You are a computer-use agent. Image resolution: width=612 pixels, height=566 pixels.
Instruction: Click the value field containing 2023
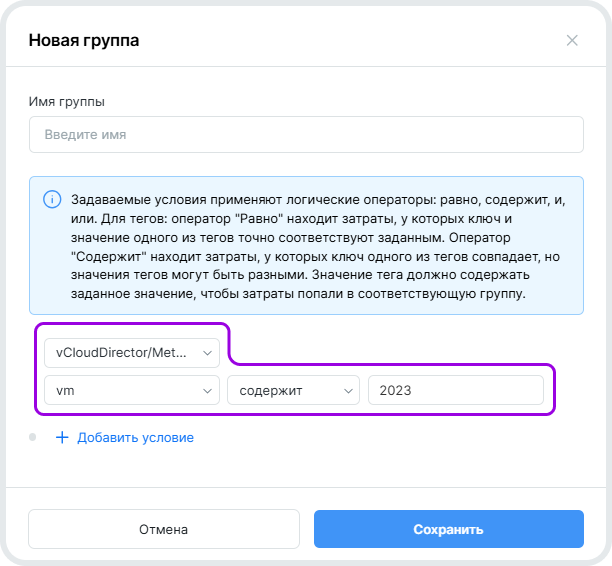[456, 391]
